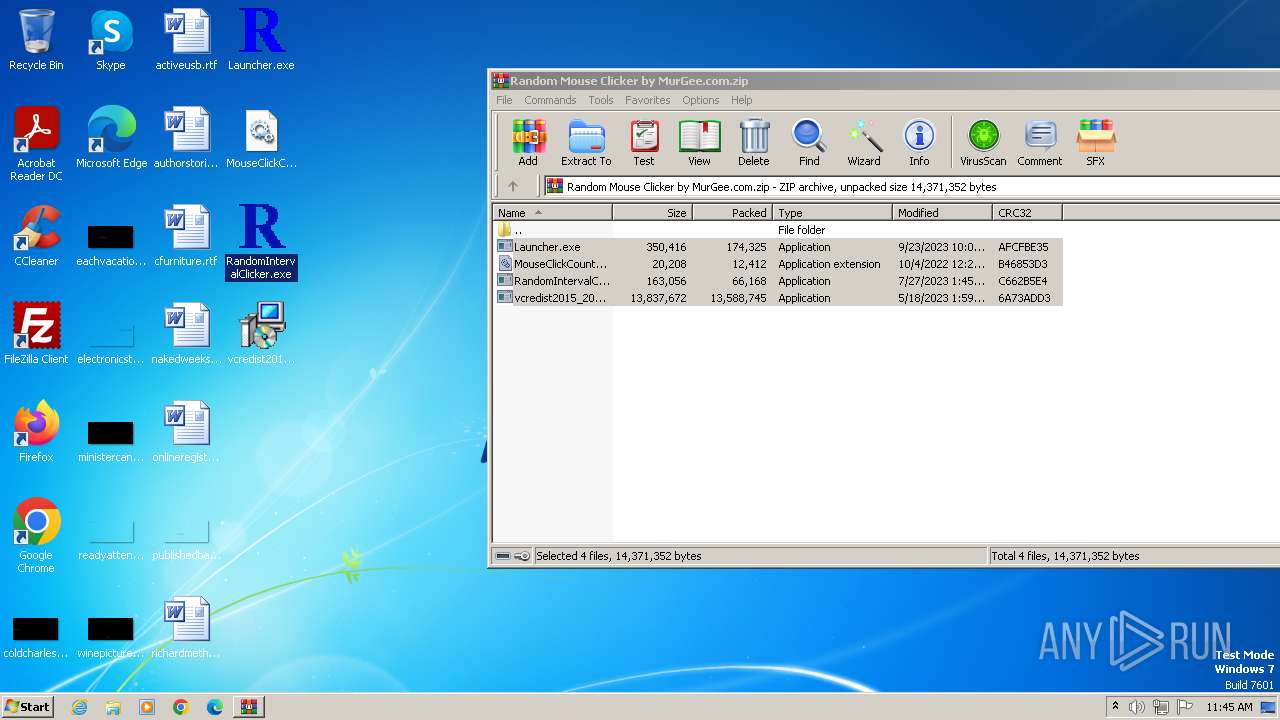Select RandomIntervalClicker.exe desktop icon
The height and width of the screenshot is (720, 1280).
point(261,242)
